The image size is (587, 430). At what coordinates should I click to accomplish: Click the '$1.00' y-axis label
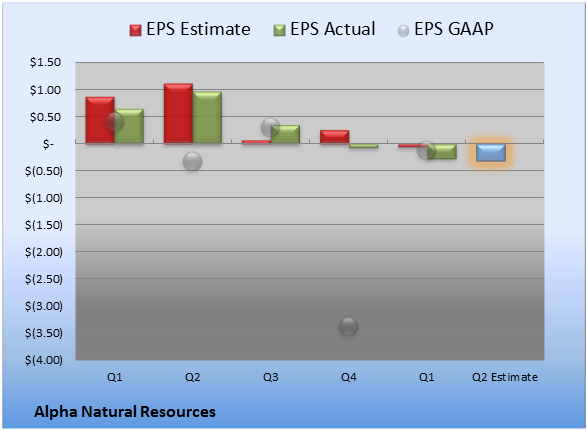[45, 90]
